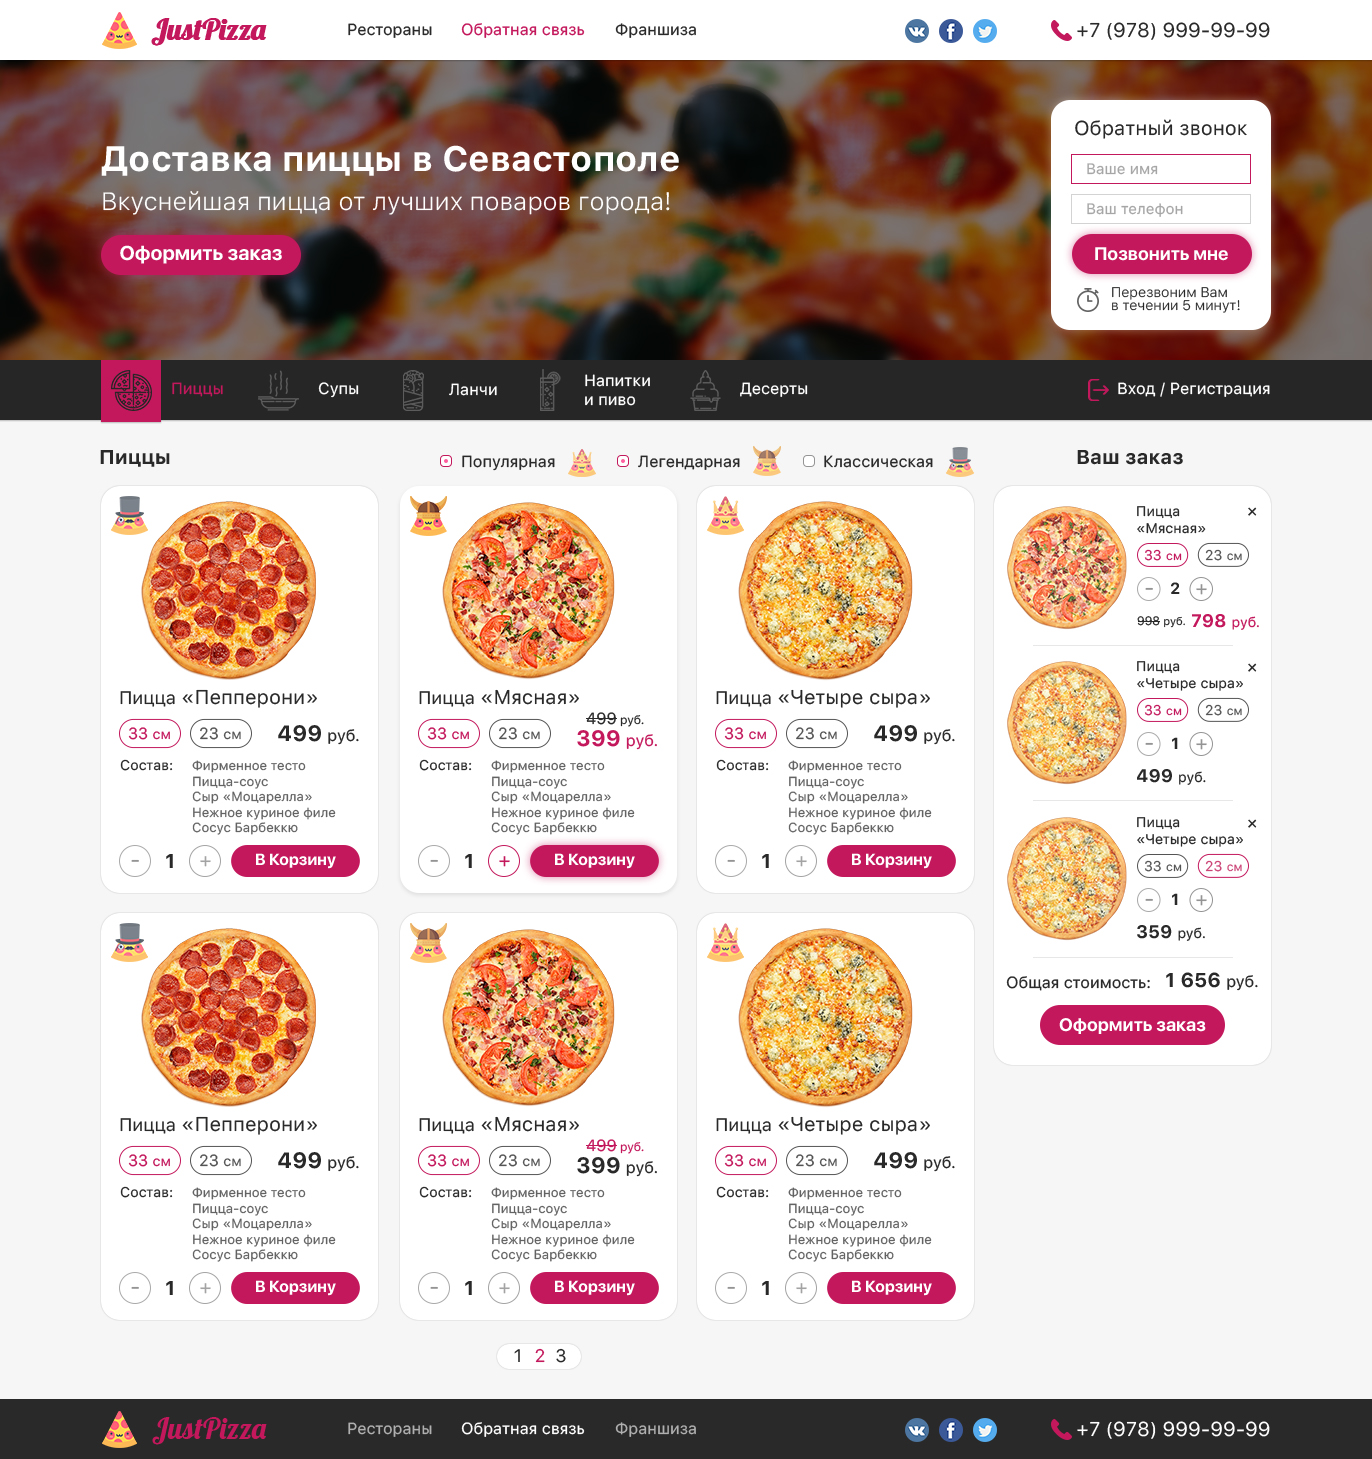The image size is (1372, 1459).
Task: Go to page 3 in pagination
Action: point(561,1356)
